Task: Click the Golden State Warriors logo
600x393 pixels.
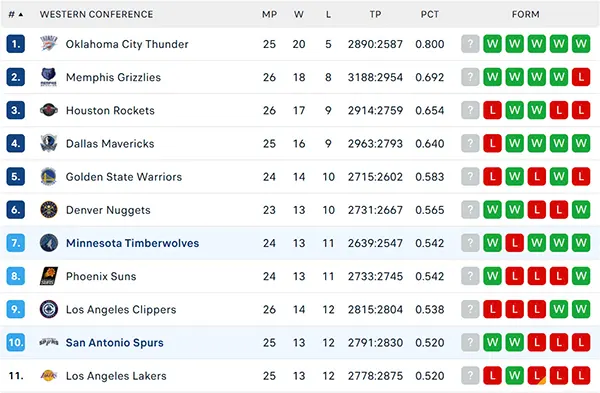Action: tap(49, 177)
